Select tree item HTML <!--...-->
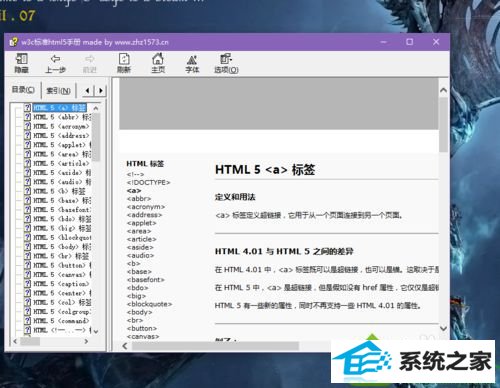The image size is (500, 388). [x=62, y=330]
